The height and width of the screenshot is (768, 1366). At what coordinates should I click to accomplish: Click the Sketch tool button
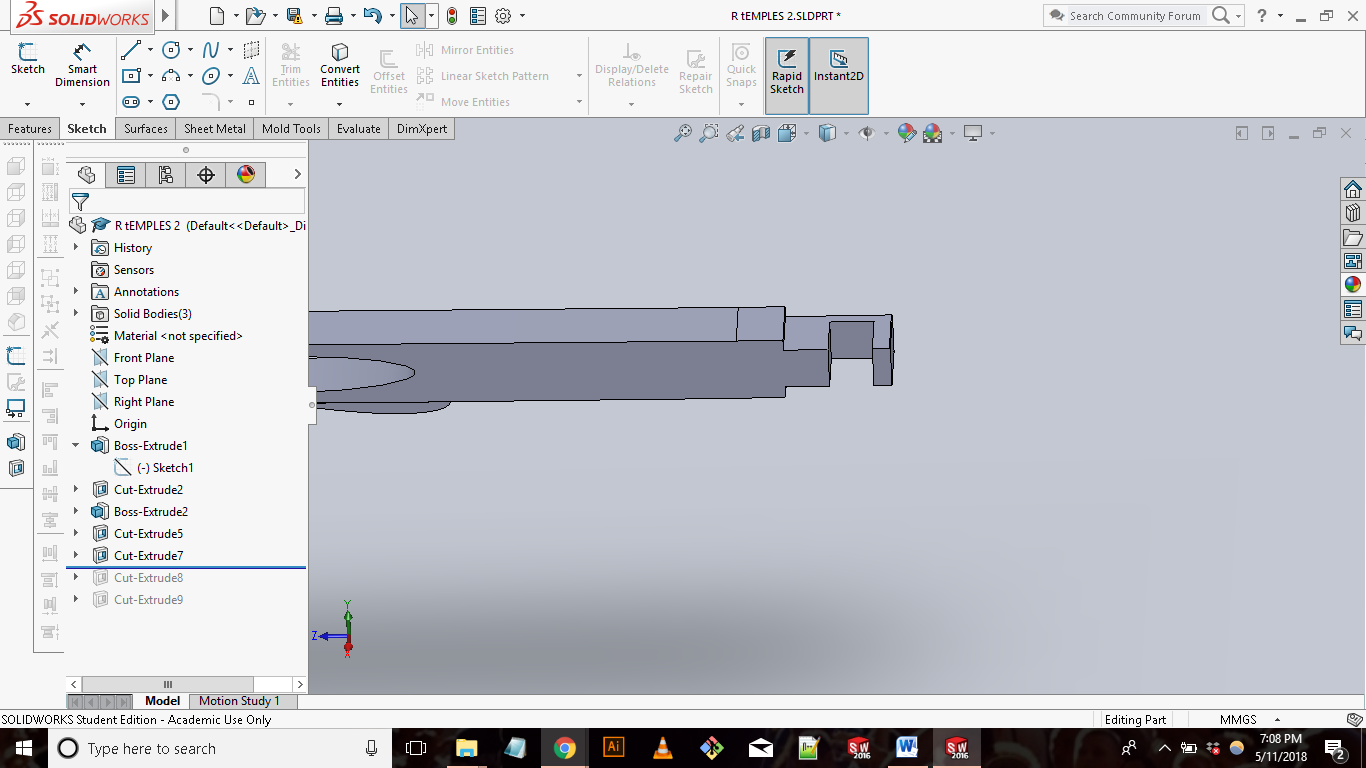(x=28, y=60)
